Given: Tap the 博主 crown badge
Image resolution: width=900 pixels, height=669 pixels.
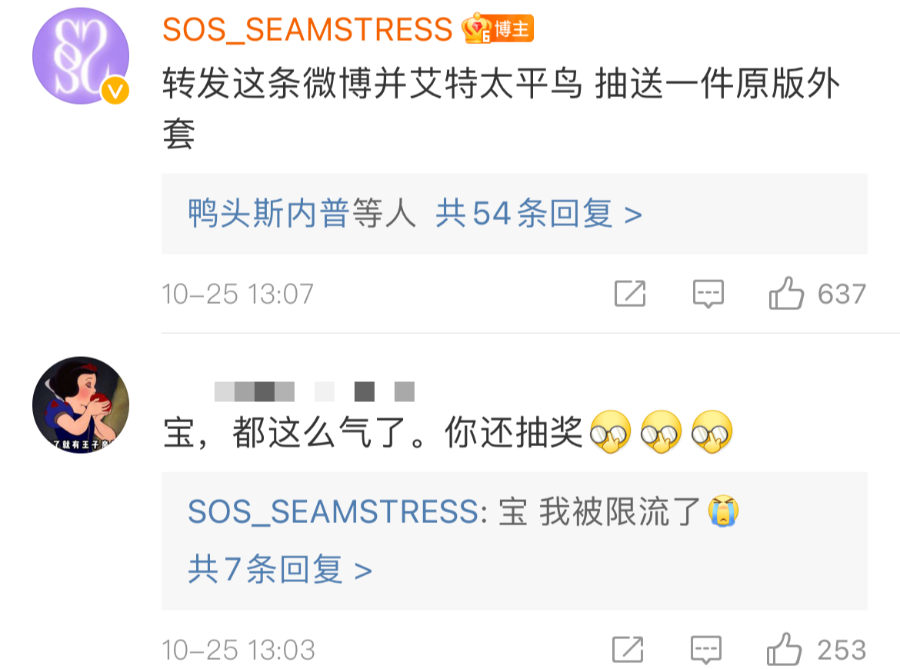Looking at the screenshot, I should [498, 28].
